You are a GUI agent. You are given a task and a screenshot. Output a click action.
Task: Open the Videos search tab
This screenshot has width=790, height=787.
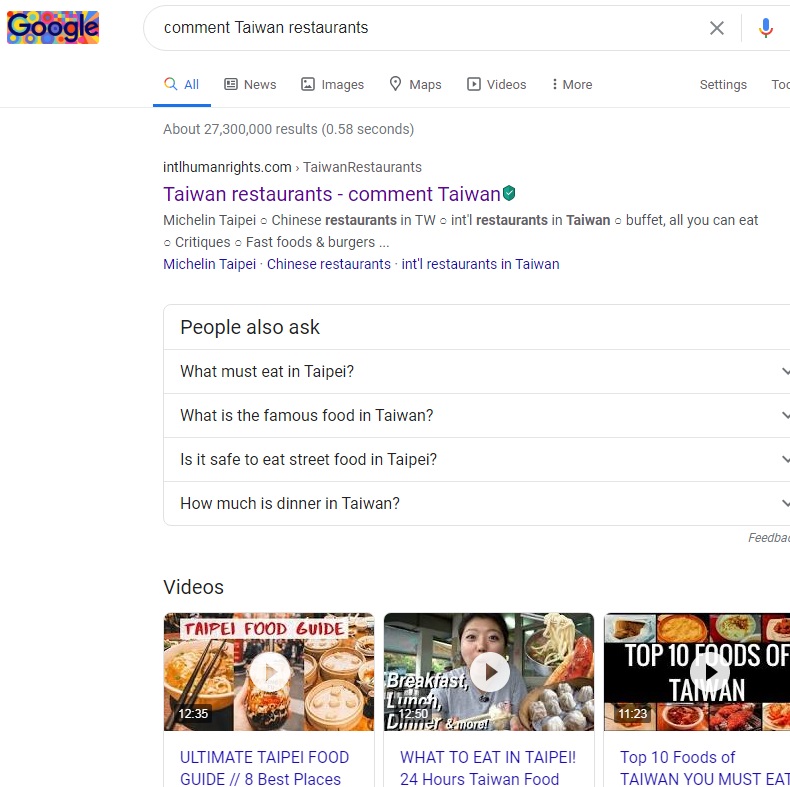pos(496,85)
